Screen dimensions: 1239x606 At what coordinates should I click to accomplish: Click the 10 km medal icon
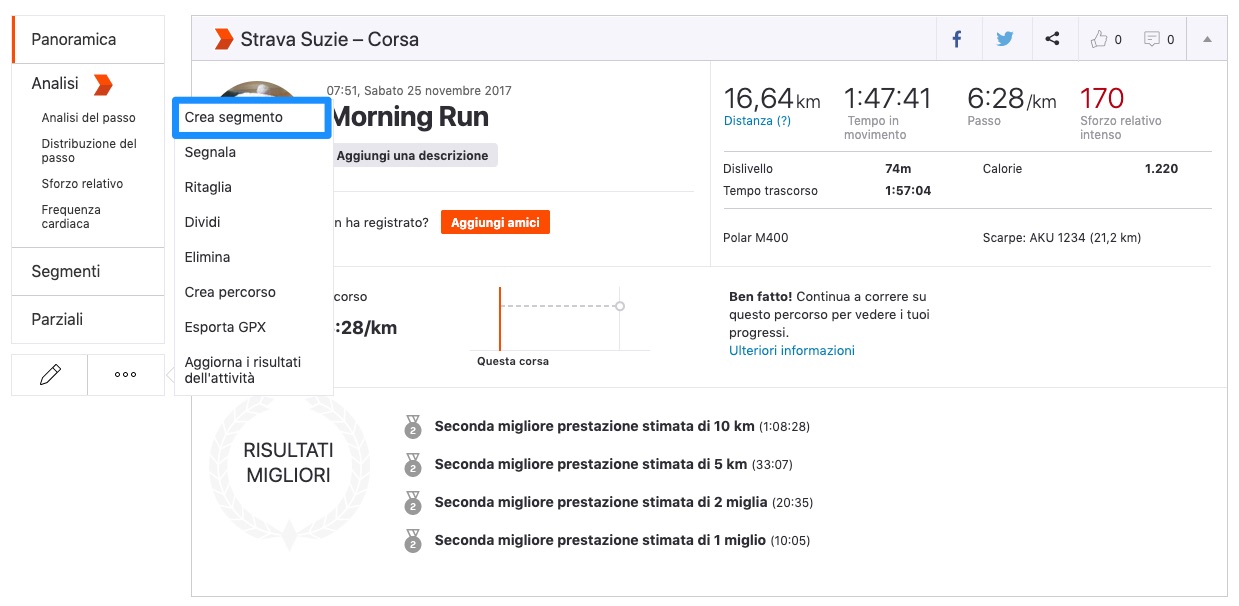(x=412, y=427)
